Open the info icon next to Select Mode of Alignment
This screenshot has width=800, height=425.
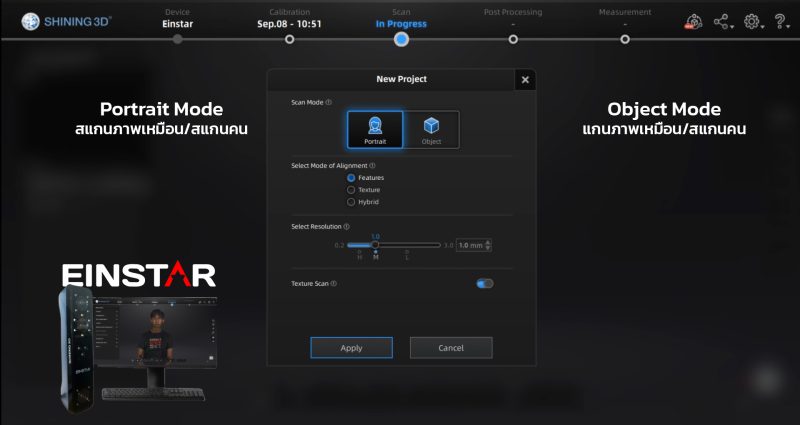click(372, 165)
